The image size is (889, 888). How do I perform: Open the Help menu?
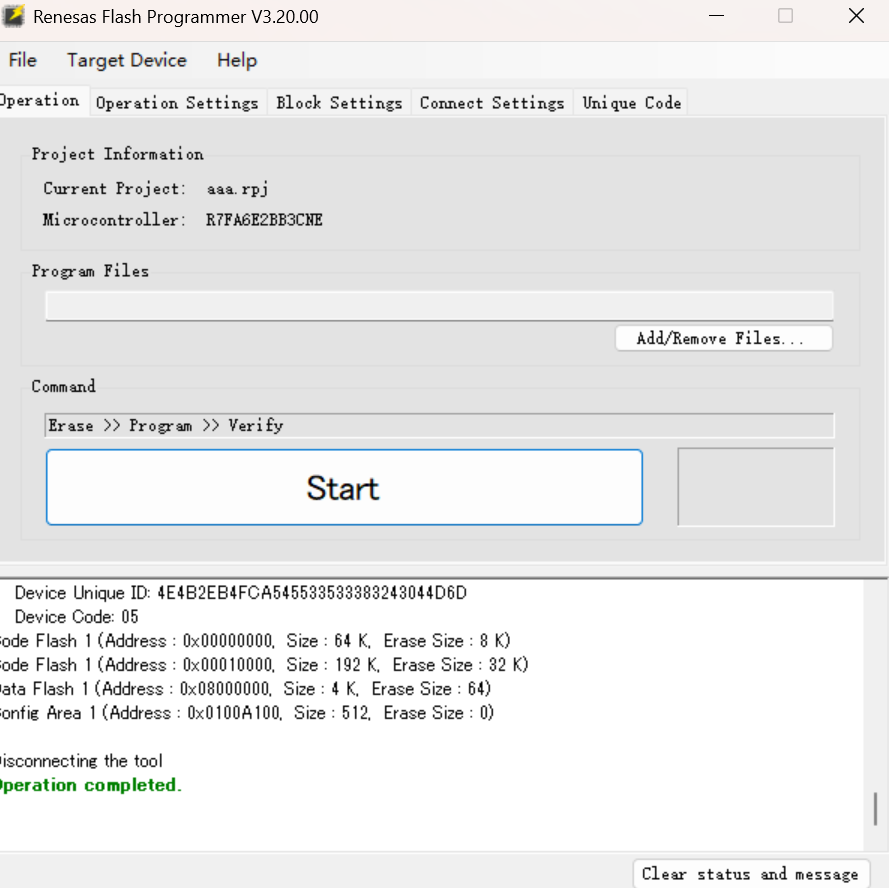(x=237, y=60)
